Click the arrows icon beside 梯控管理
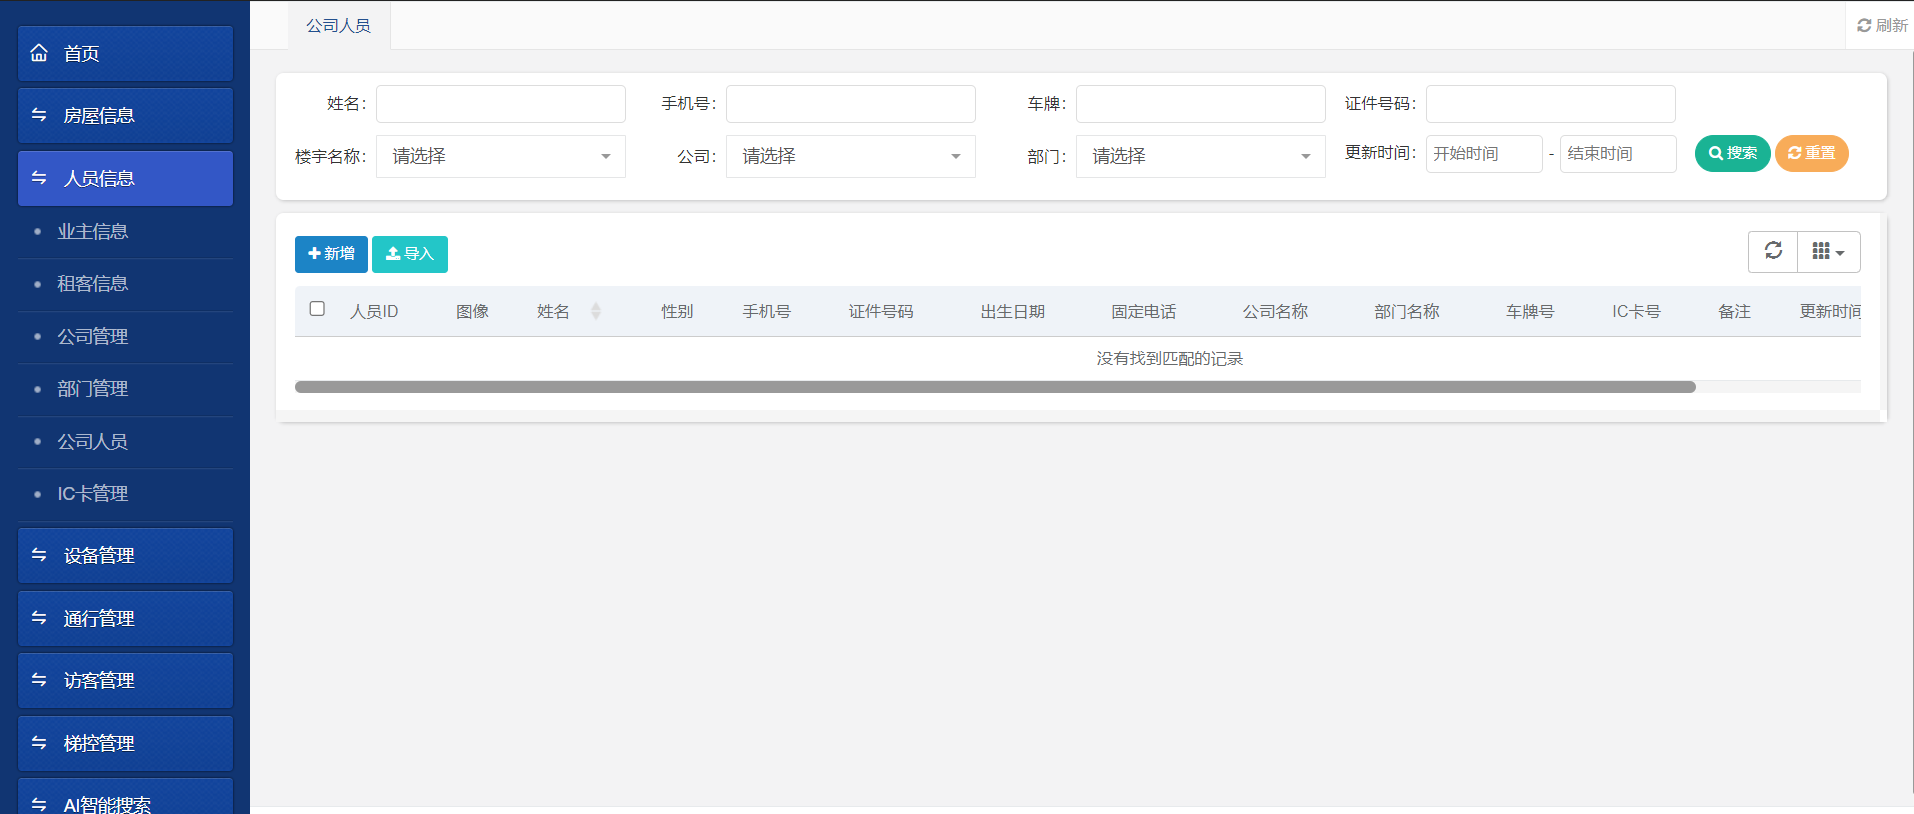The width and height of the screenshot is (1914, 814). pos(39,743)
